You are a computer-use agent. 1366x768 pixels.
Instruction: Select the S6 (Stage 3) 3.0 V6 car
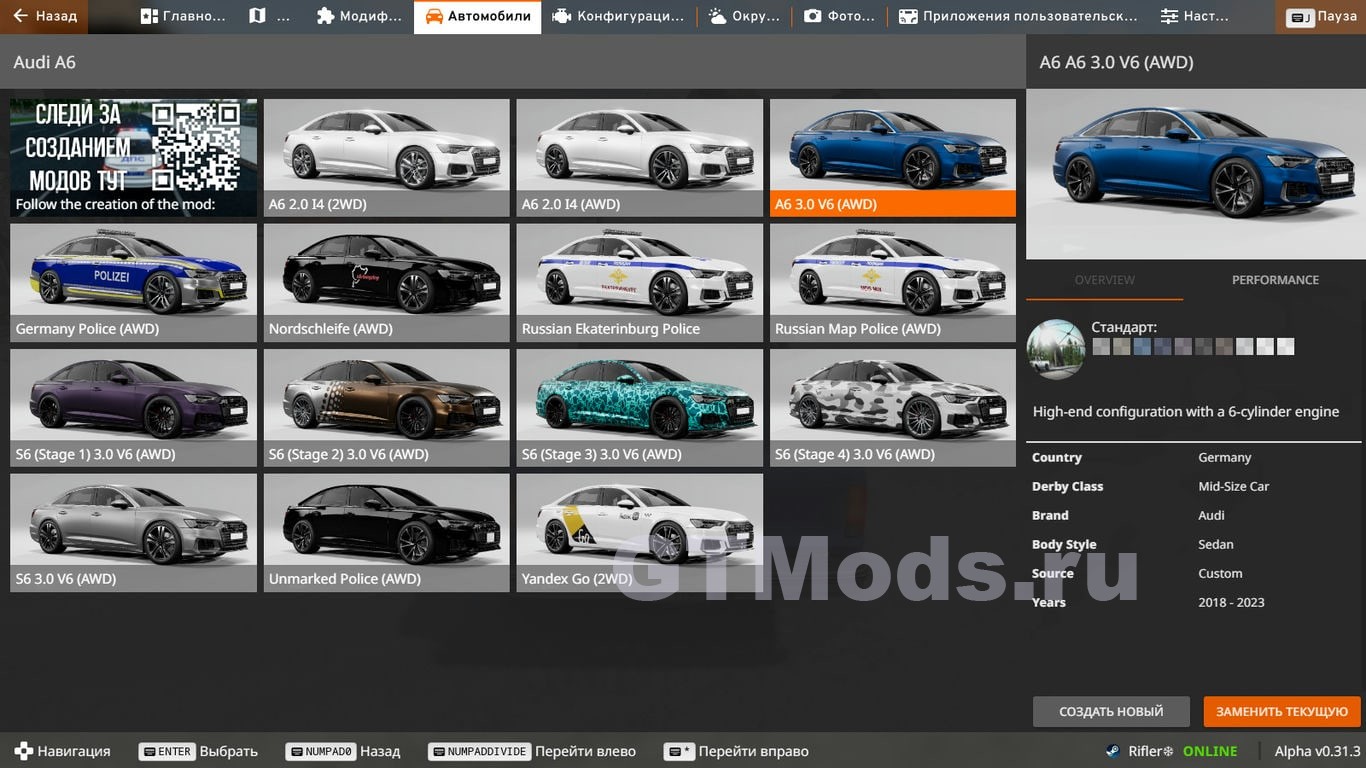point(639,408)
